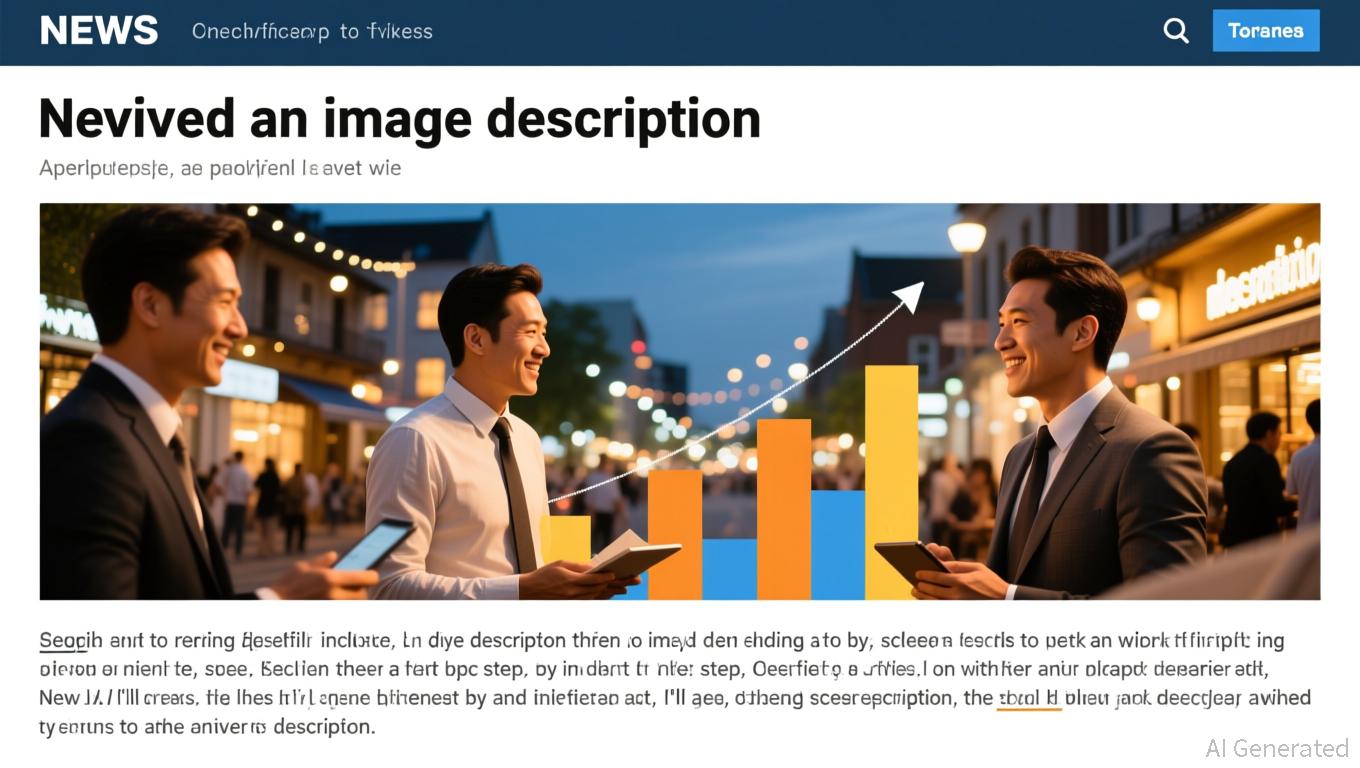Click the "AI Generated" watermark label
The image size is (1360, 768).
coord(1276,748)
